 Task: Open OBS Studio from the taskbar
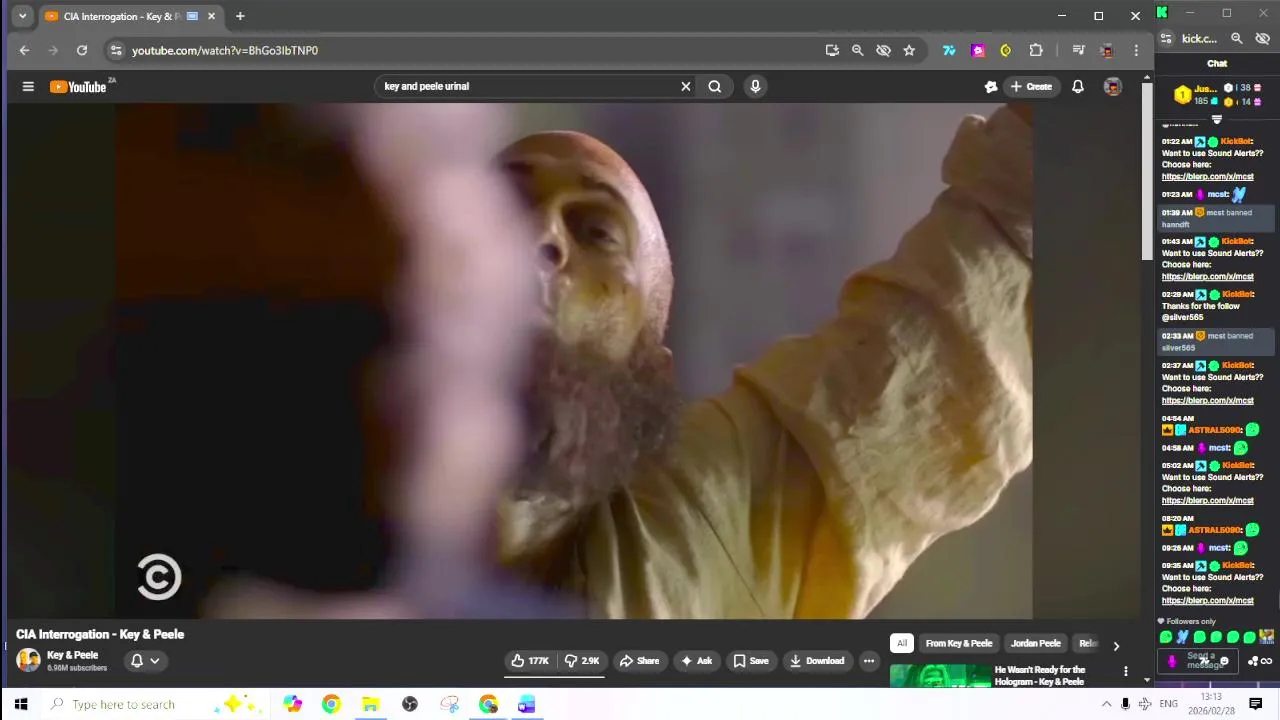[409, 704]
